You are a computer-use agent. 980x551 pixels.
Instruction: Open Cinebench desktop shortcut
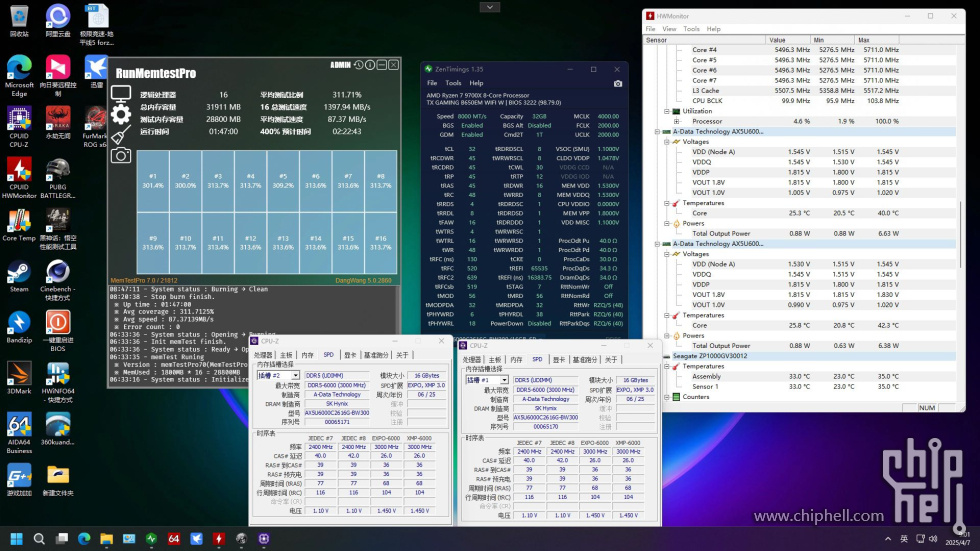coord(58,280)
